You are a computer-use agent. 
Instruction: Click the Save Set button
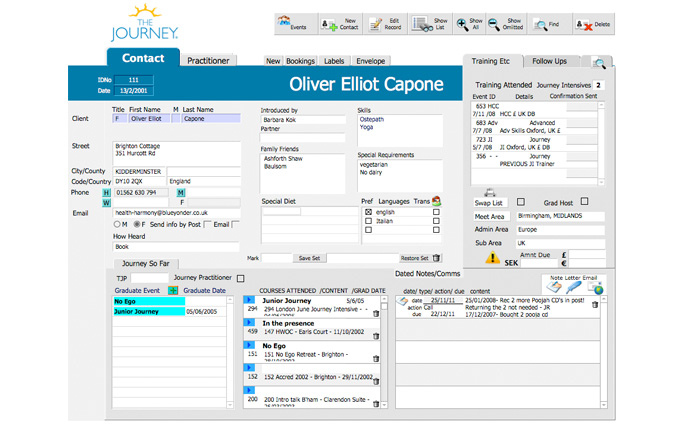coord(309,258)
